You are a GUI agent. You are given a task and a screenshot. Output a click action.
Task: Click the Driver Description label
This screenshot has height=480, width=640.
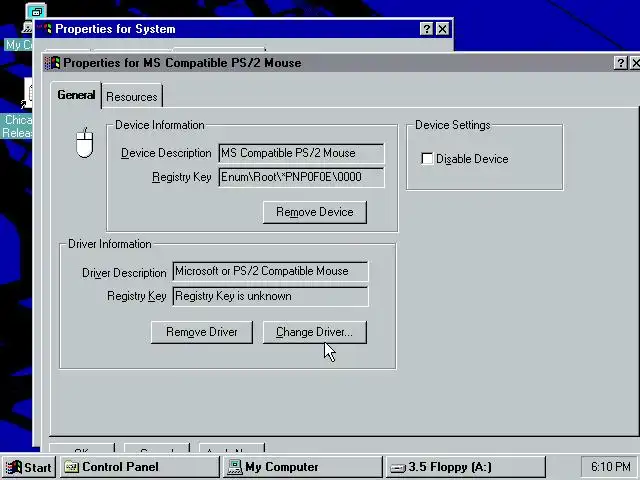[124, 273]
